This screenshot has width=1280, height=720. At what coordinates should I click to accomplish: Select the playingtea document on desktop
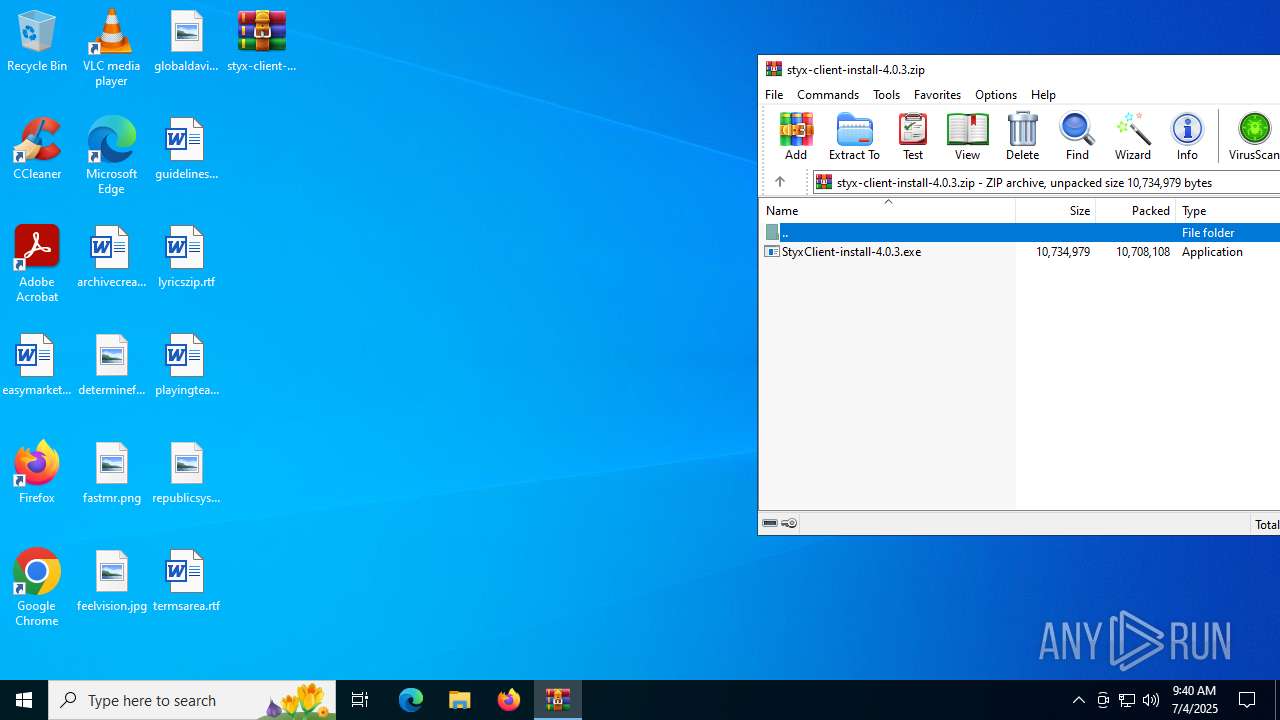point(186,365)
